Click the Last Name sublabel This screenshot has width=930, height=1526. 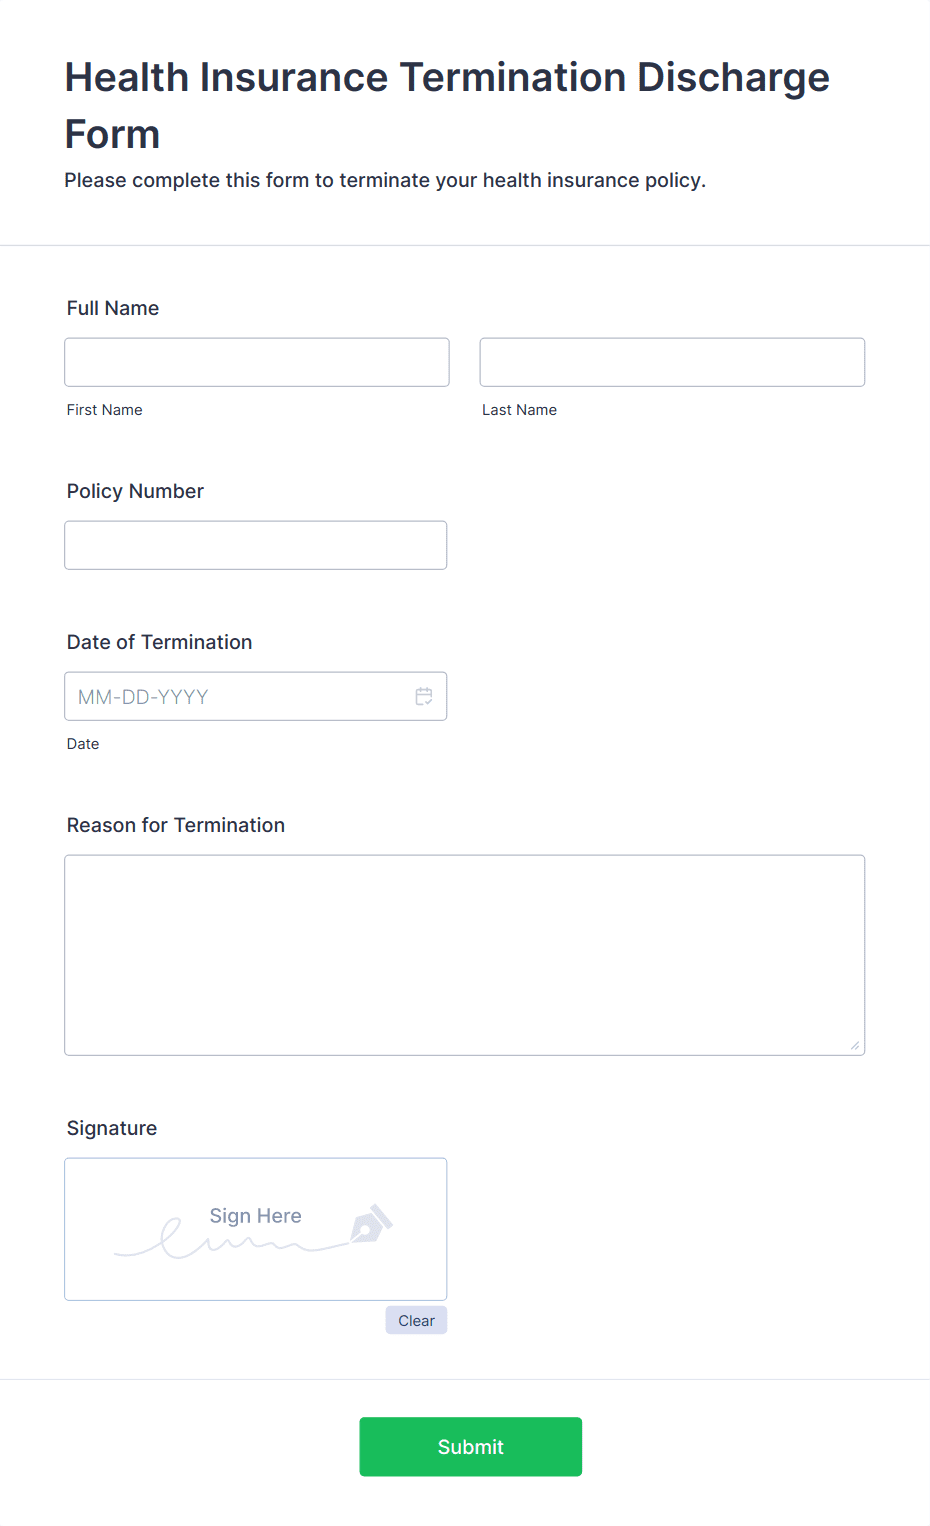pos(520,410)
